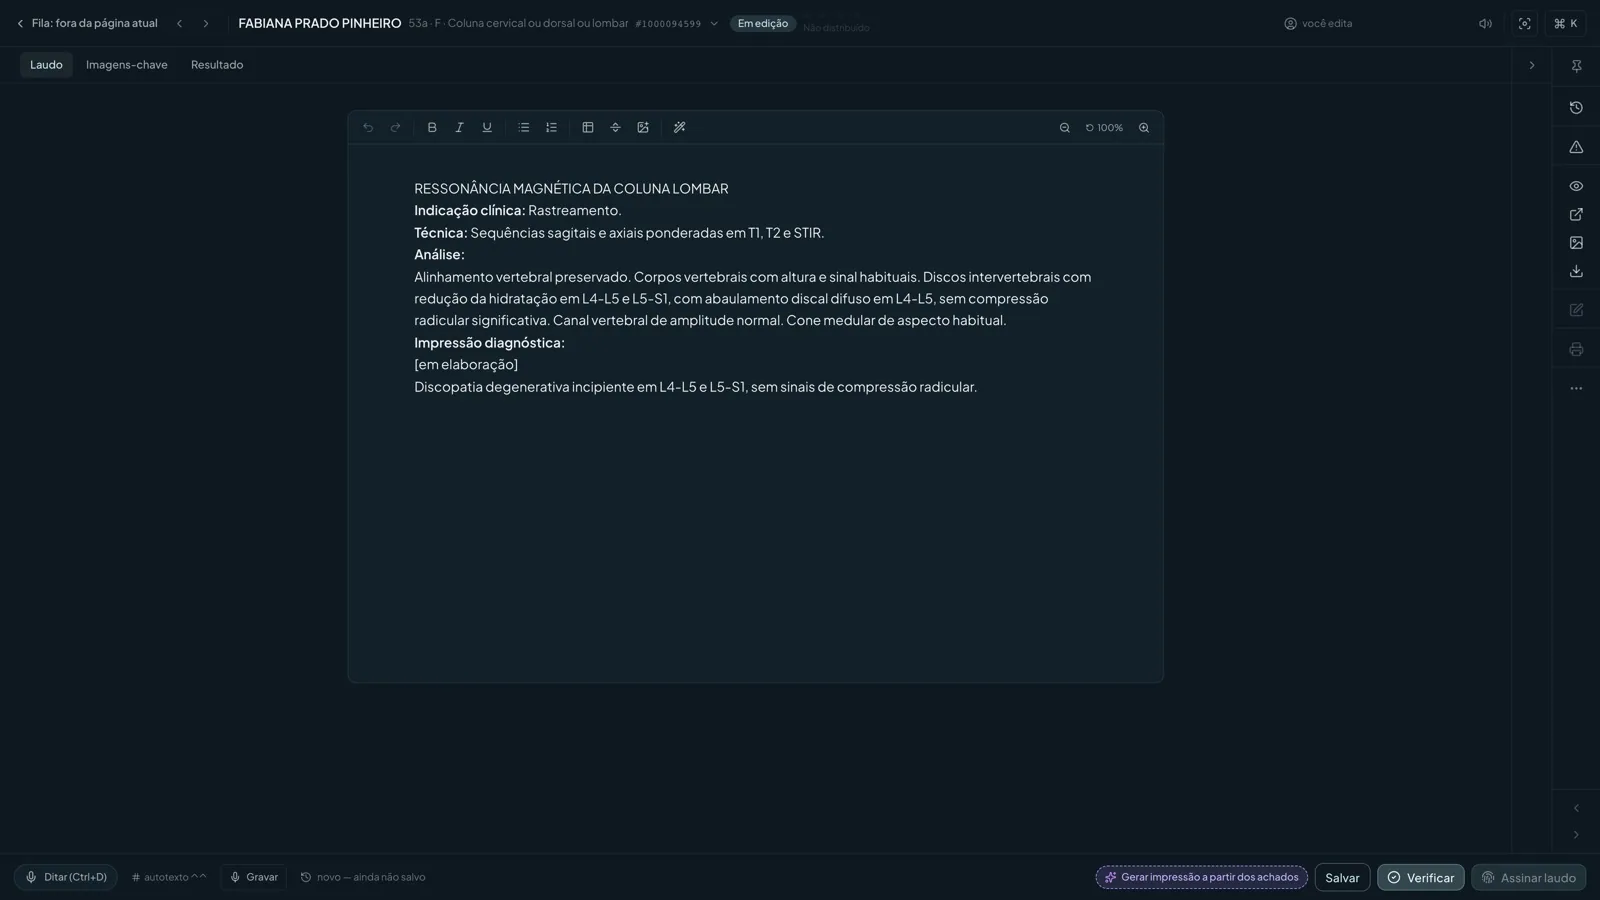
Task: Zoom in the report page
Action: pyautogui.click(x=1144, y=128)
